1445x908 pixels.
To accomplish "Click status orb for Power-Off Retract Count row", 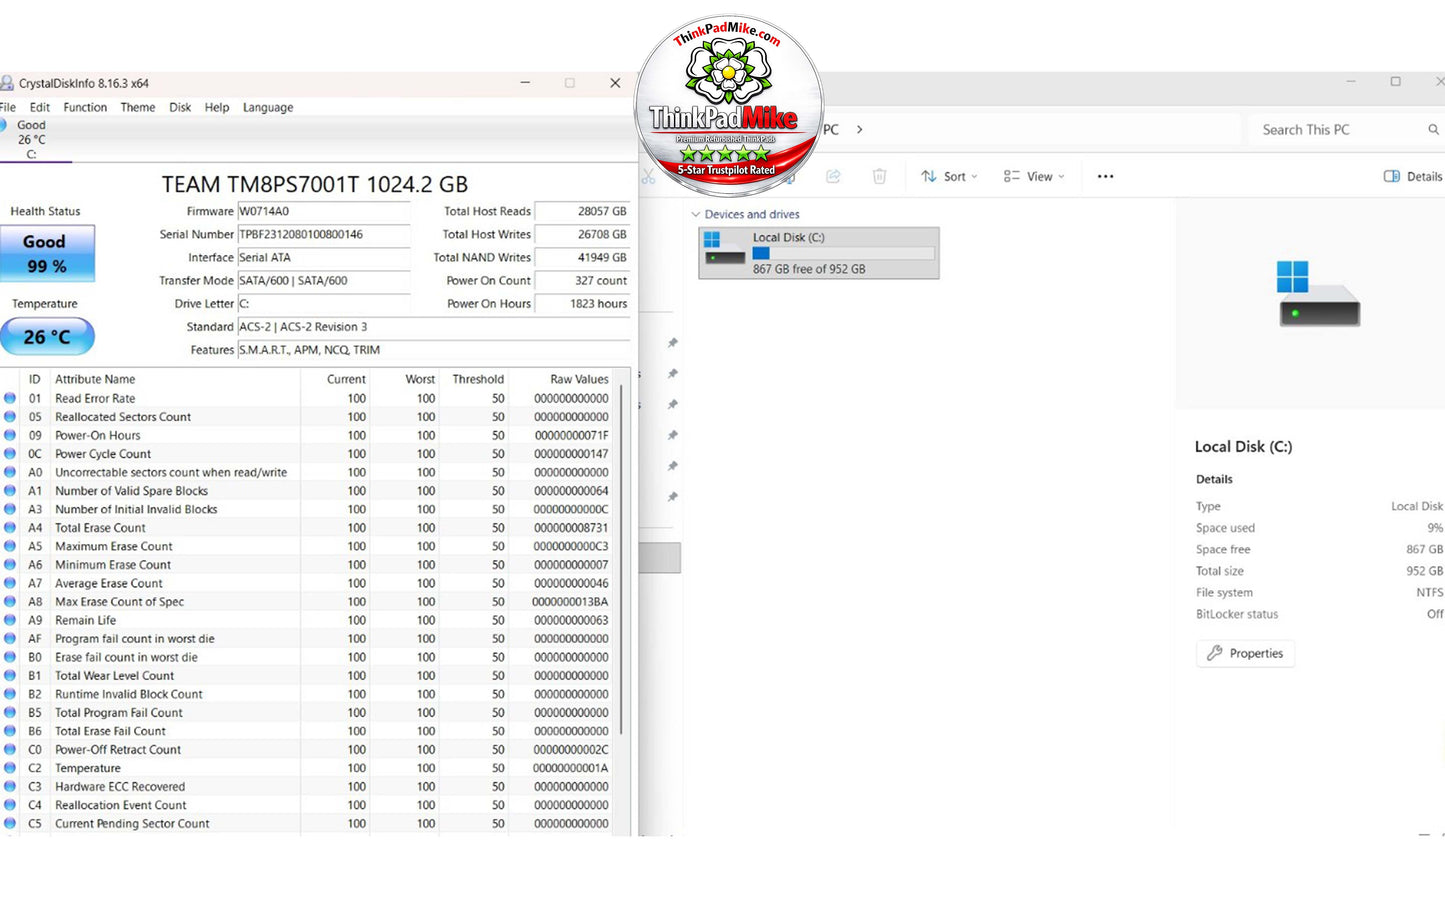I will coord(10,750).
